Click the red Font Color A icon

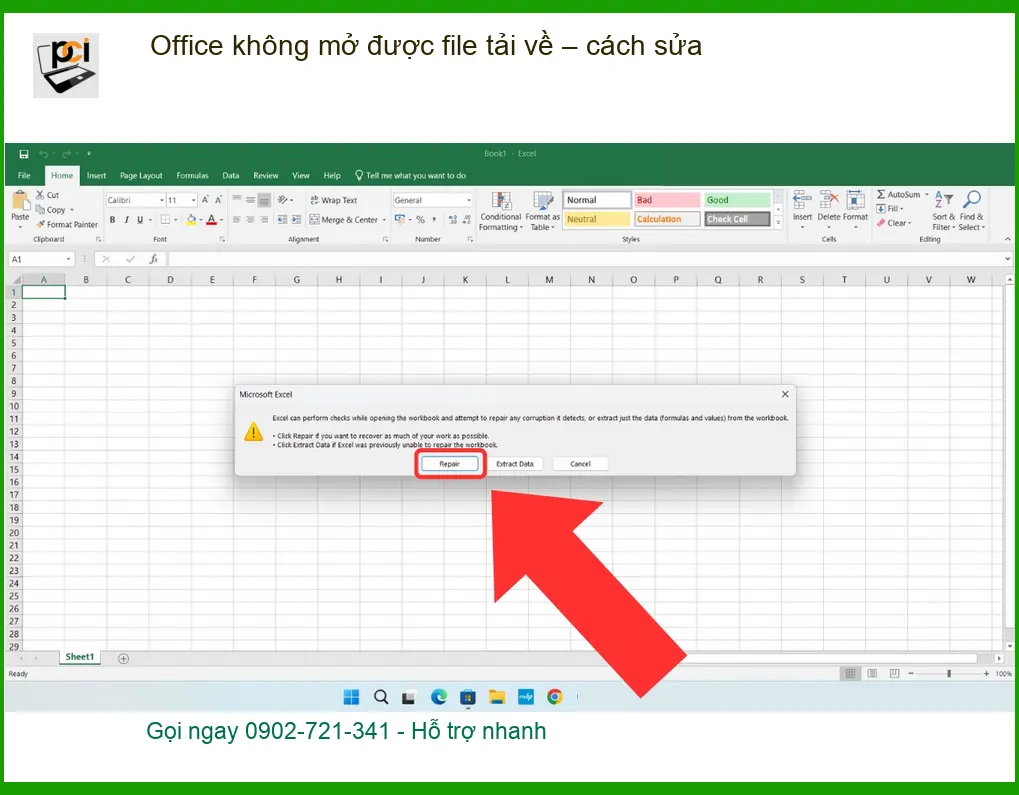click(211, 220)
